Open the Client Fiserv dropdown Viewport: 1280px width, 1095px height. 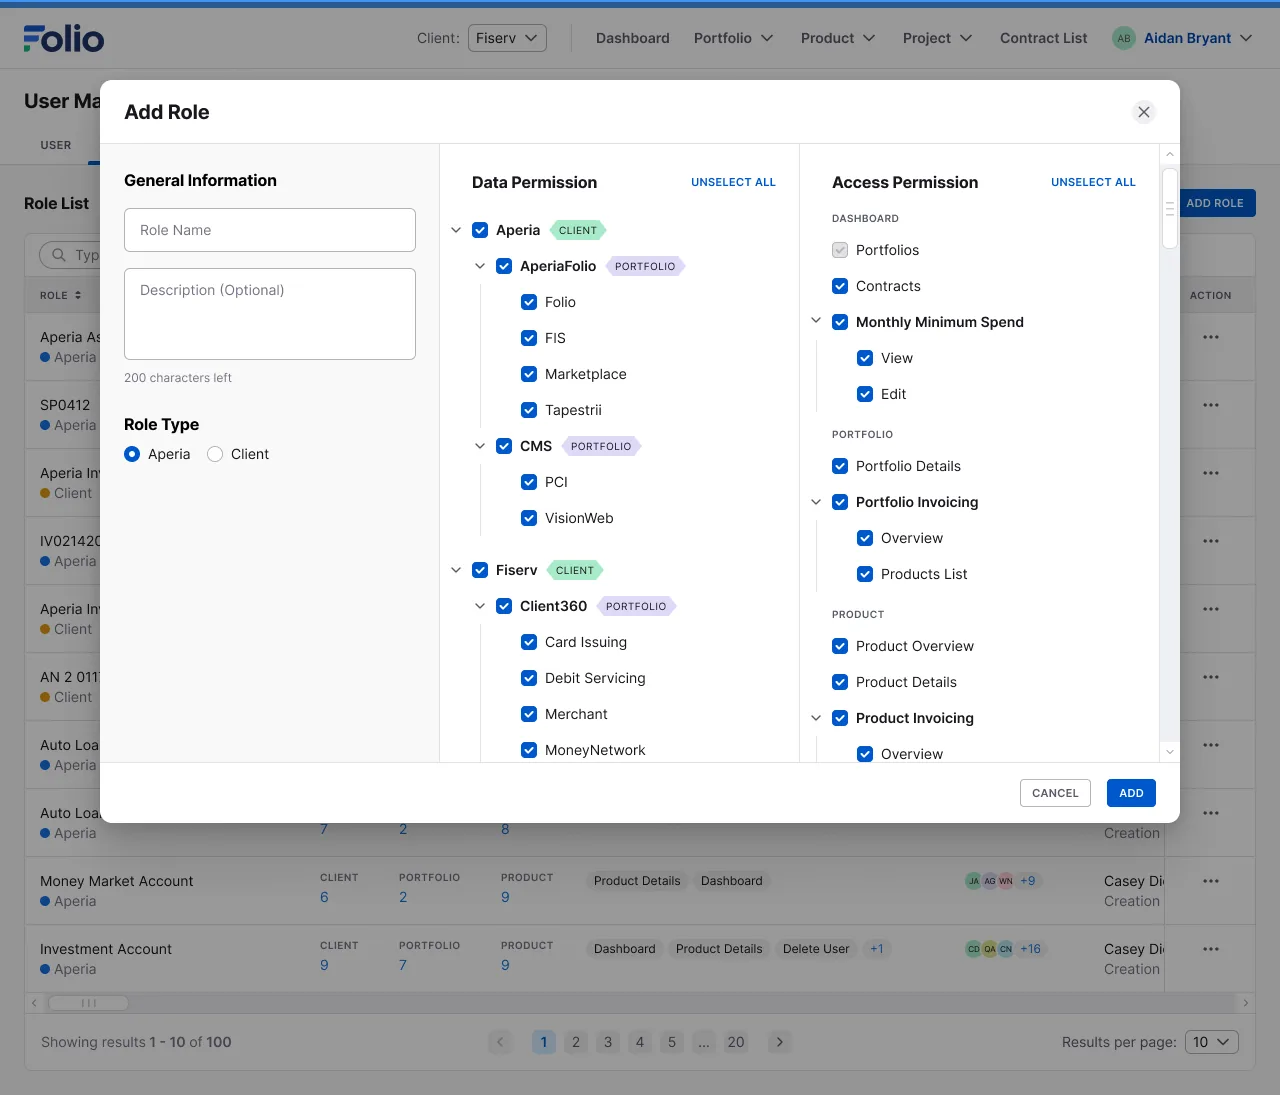pos(507,38)
